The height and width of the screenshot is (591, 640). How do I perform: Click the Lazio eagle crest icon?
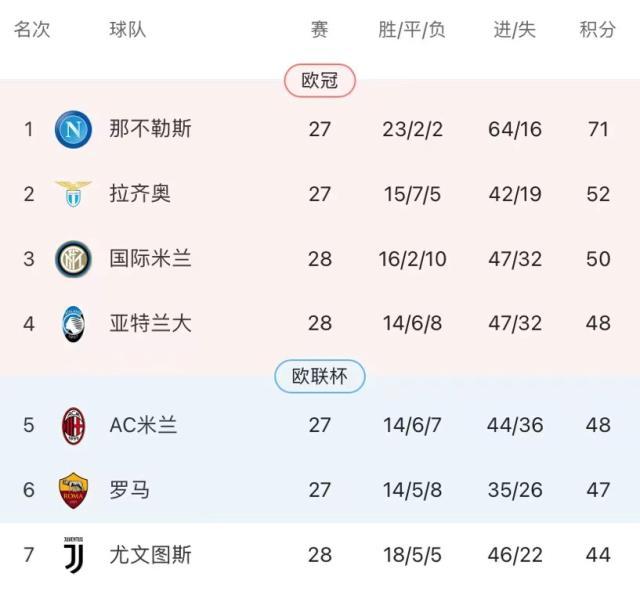tap(73, 194)
